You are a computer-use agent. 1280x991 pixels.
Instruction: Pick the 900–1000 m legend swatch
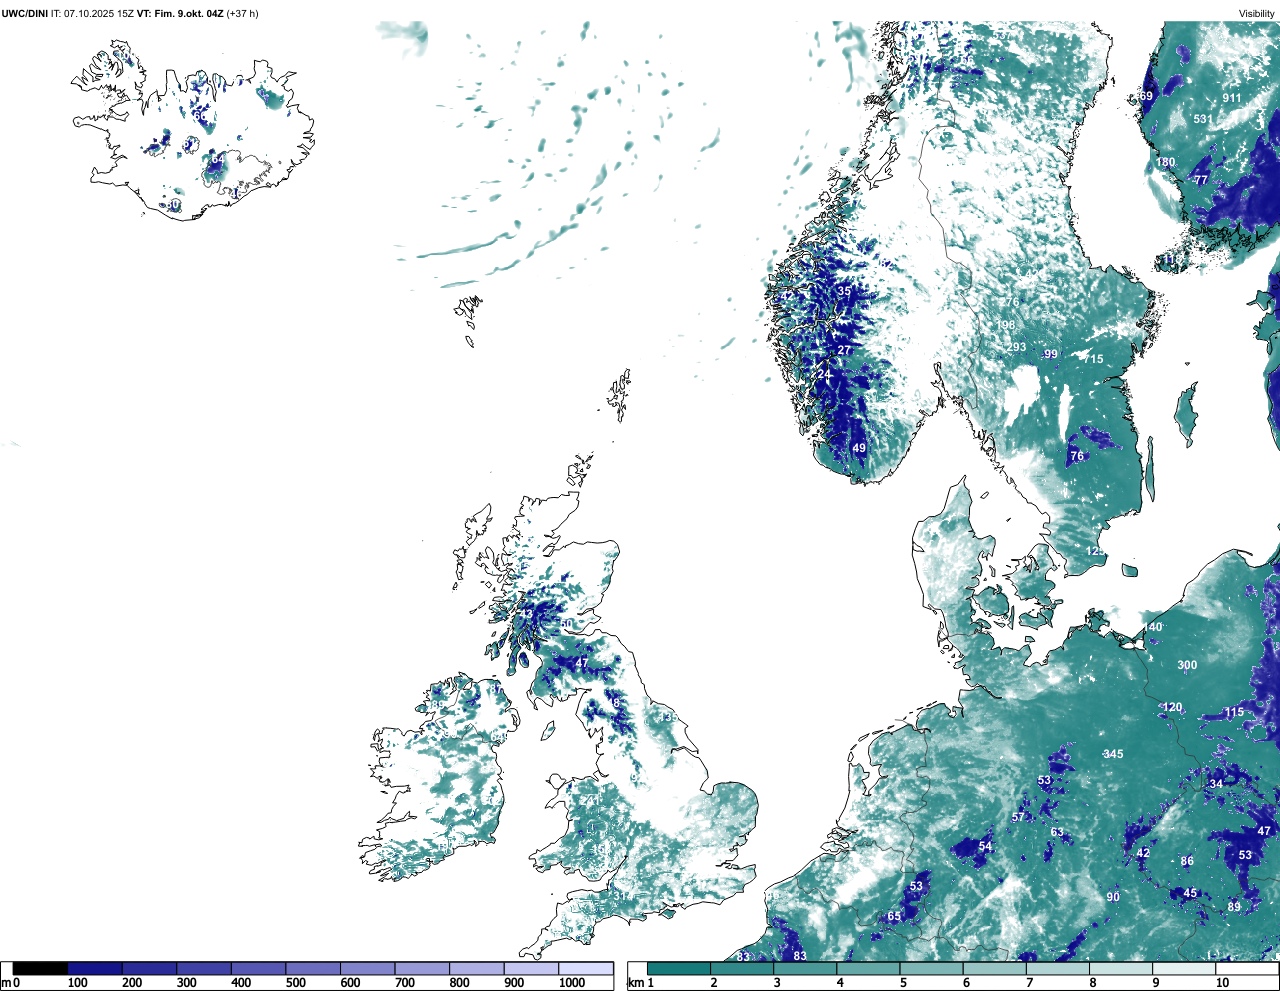tap(531, 969)
